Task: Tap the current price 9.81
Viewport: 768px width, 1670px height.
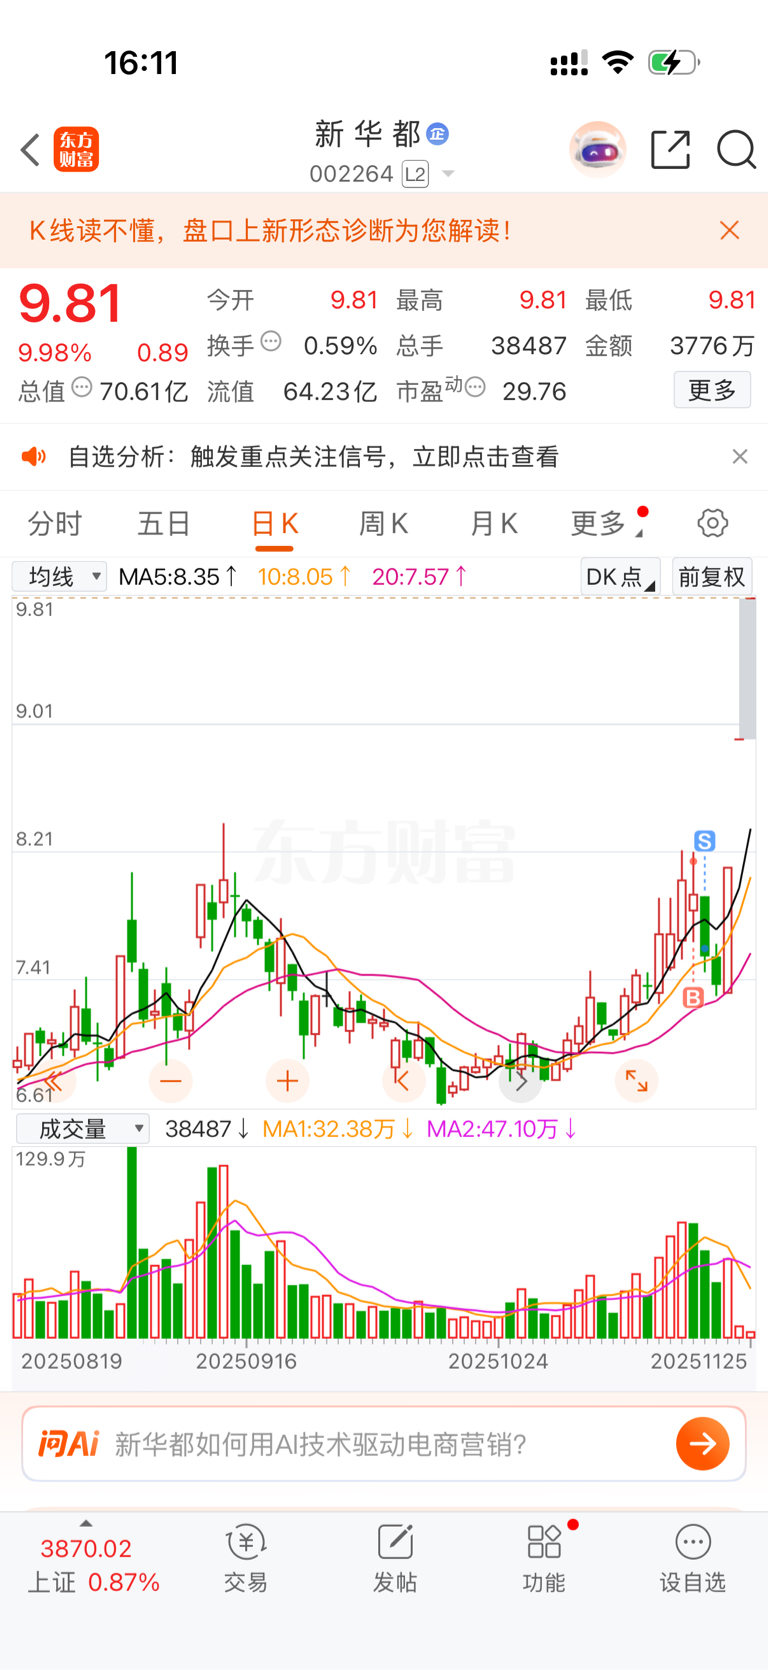Action: point(70,304)
